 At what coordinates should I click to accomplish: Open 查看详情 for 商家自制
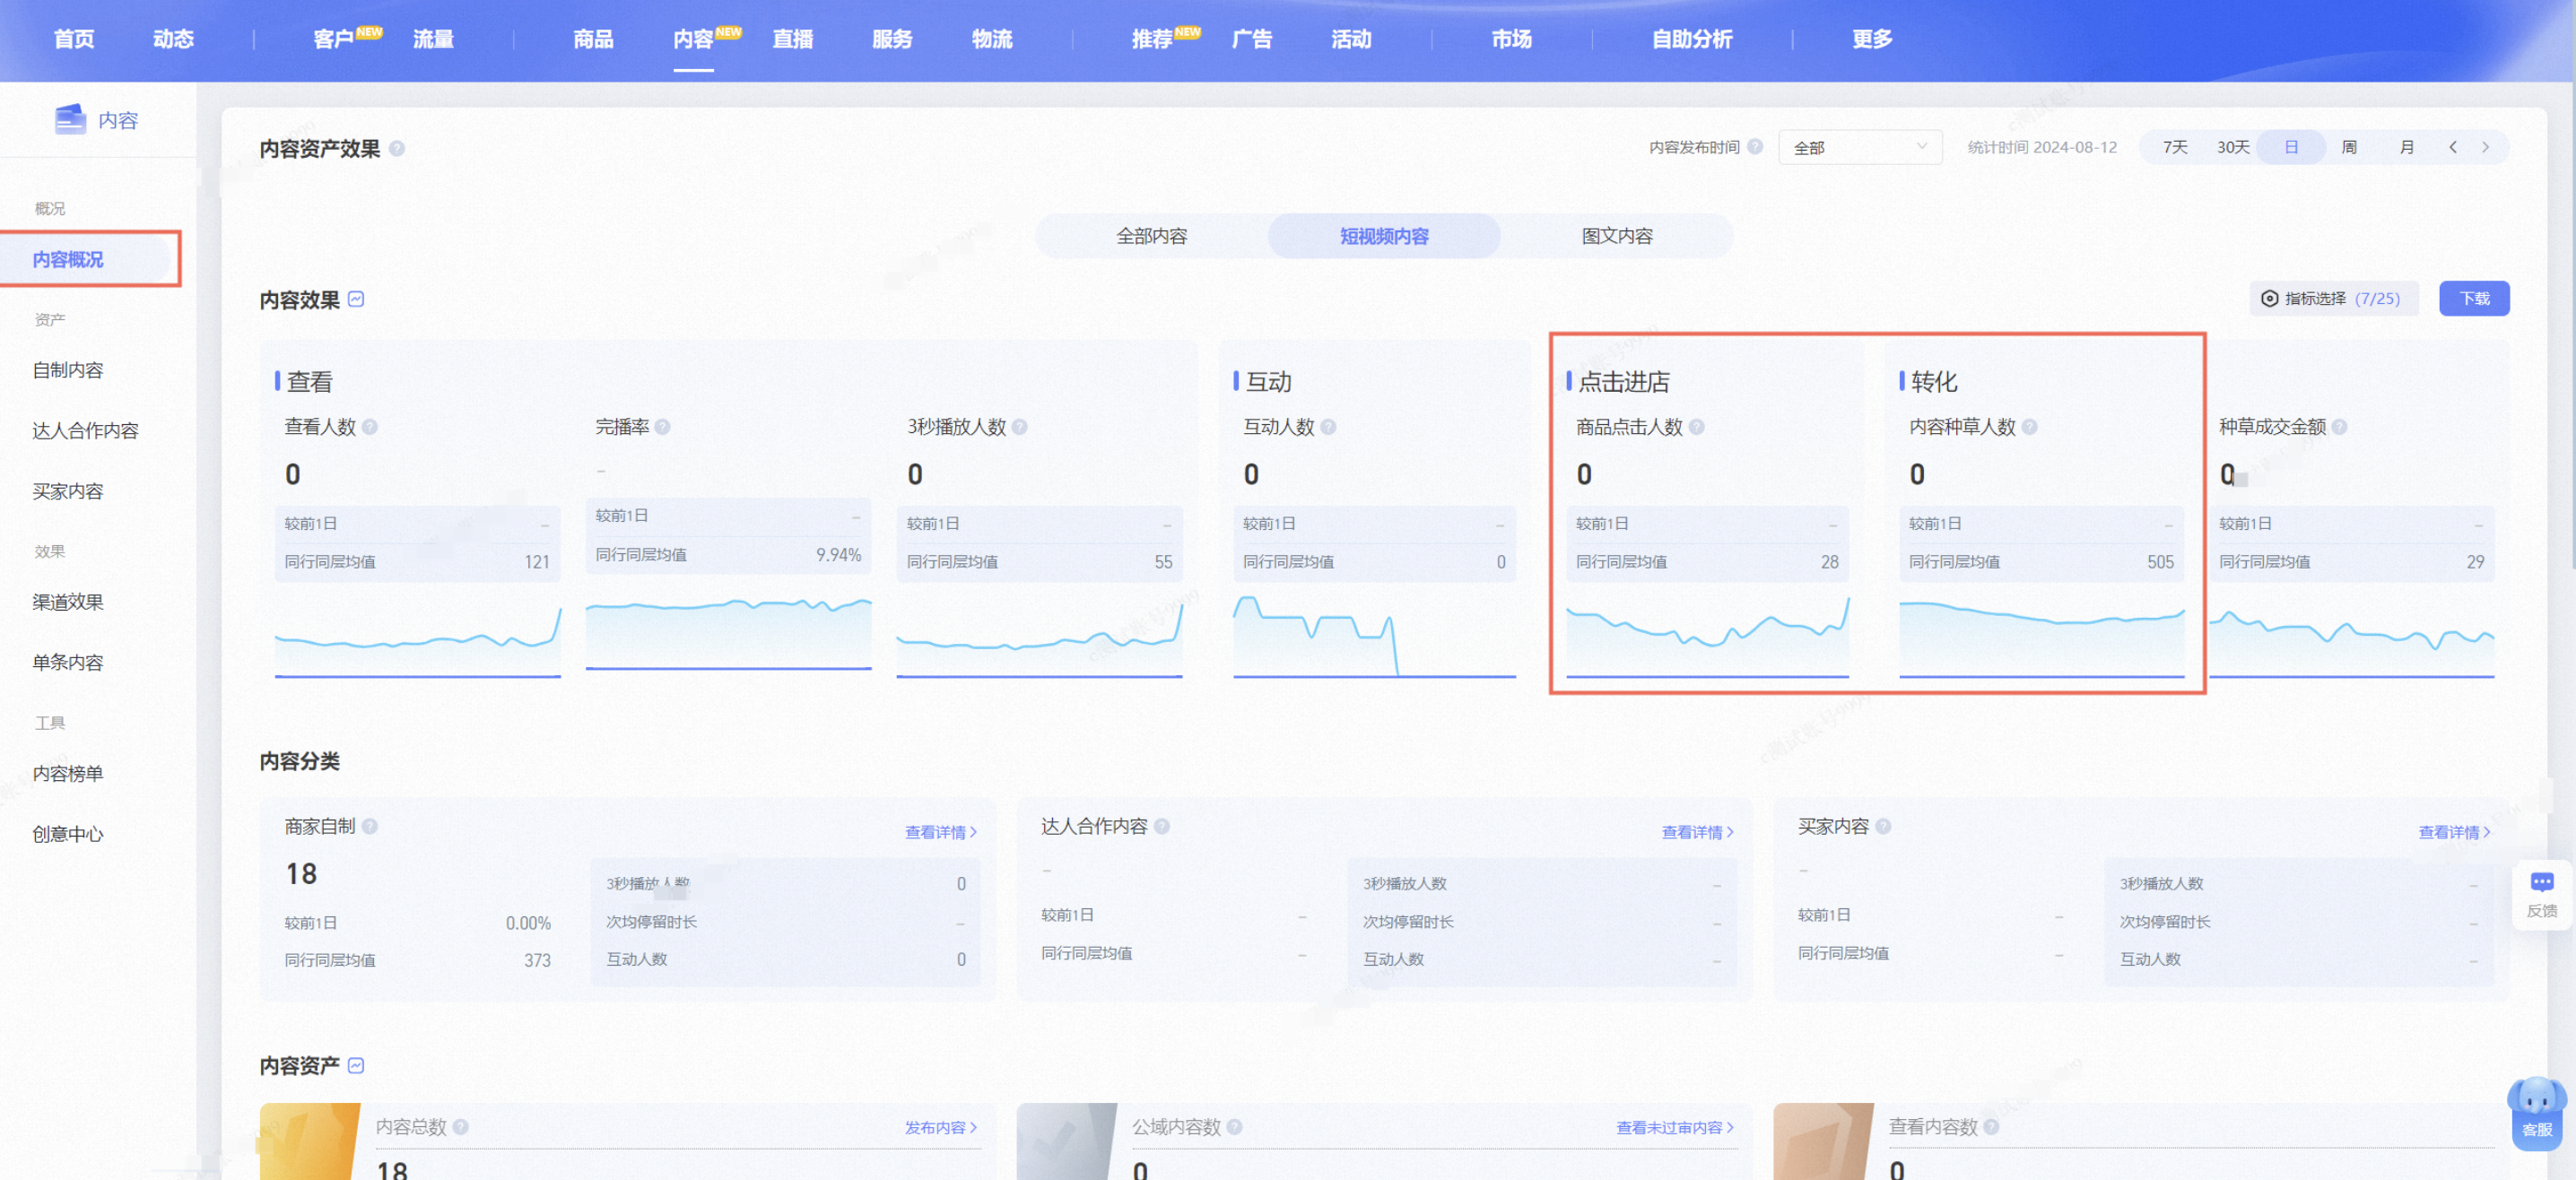940,832
